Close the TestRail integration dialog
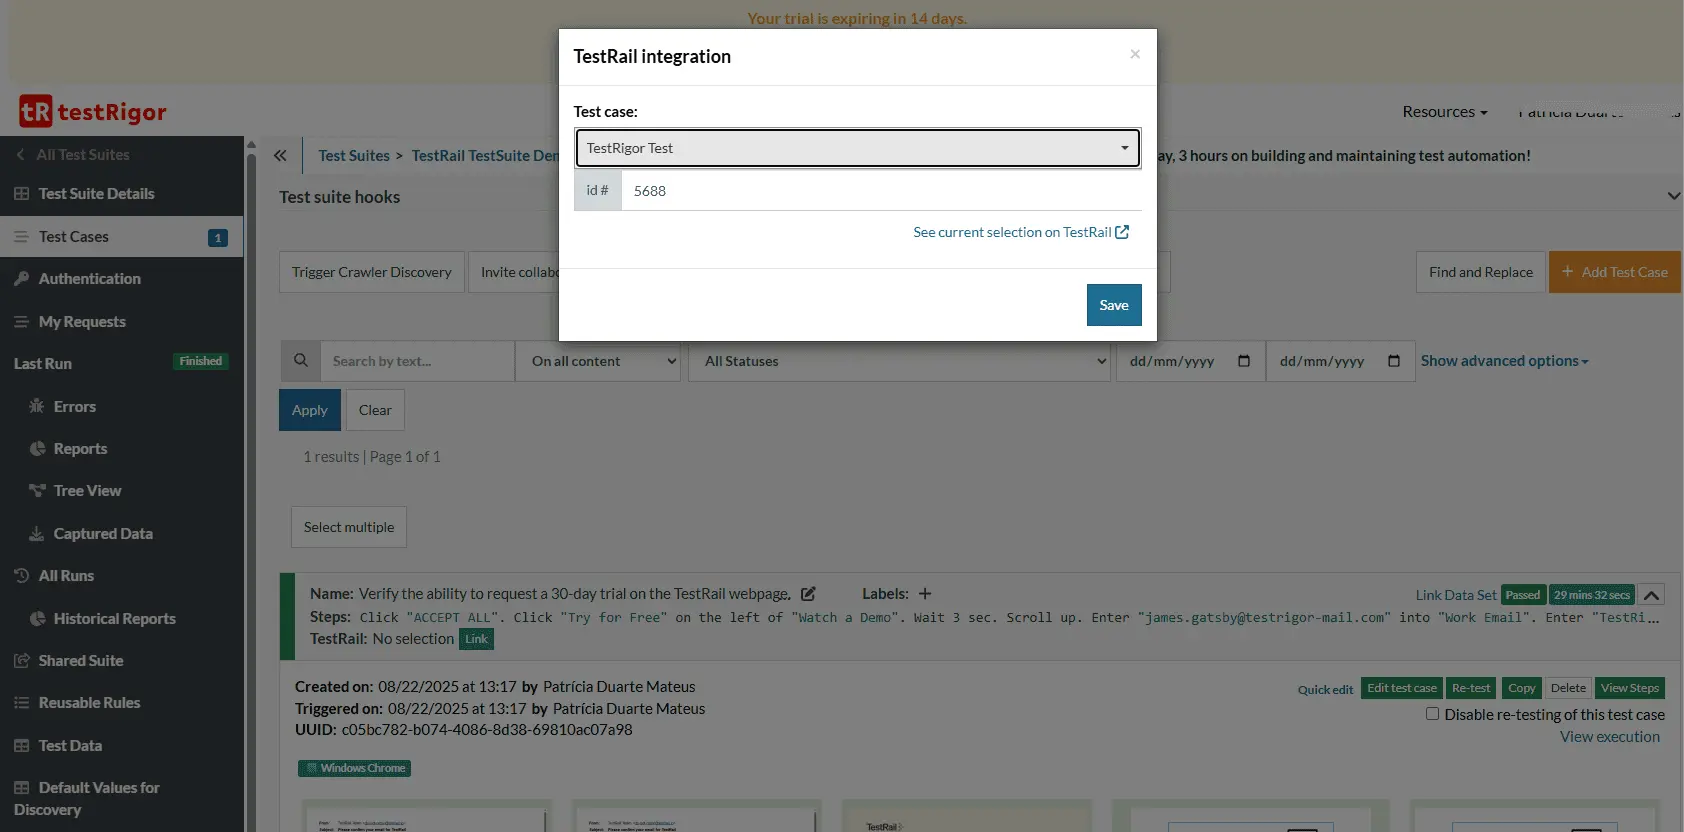The image size is (1684, 832). pos(1135,54)
